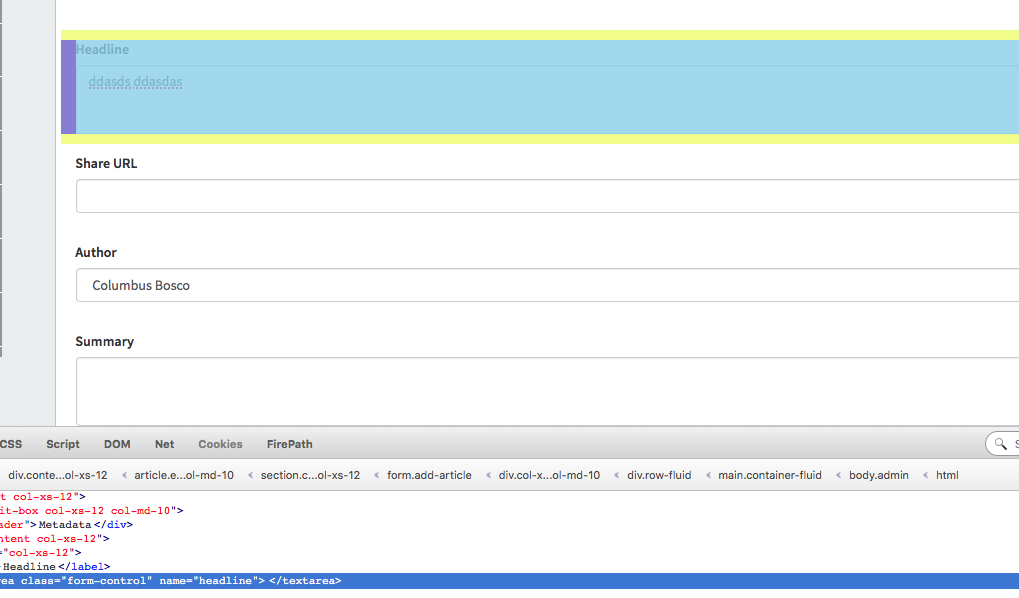This screenshot has width=1019, height=598.
Task: Switch to the CSS panel tab
Action: coord(11,444)
